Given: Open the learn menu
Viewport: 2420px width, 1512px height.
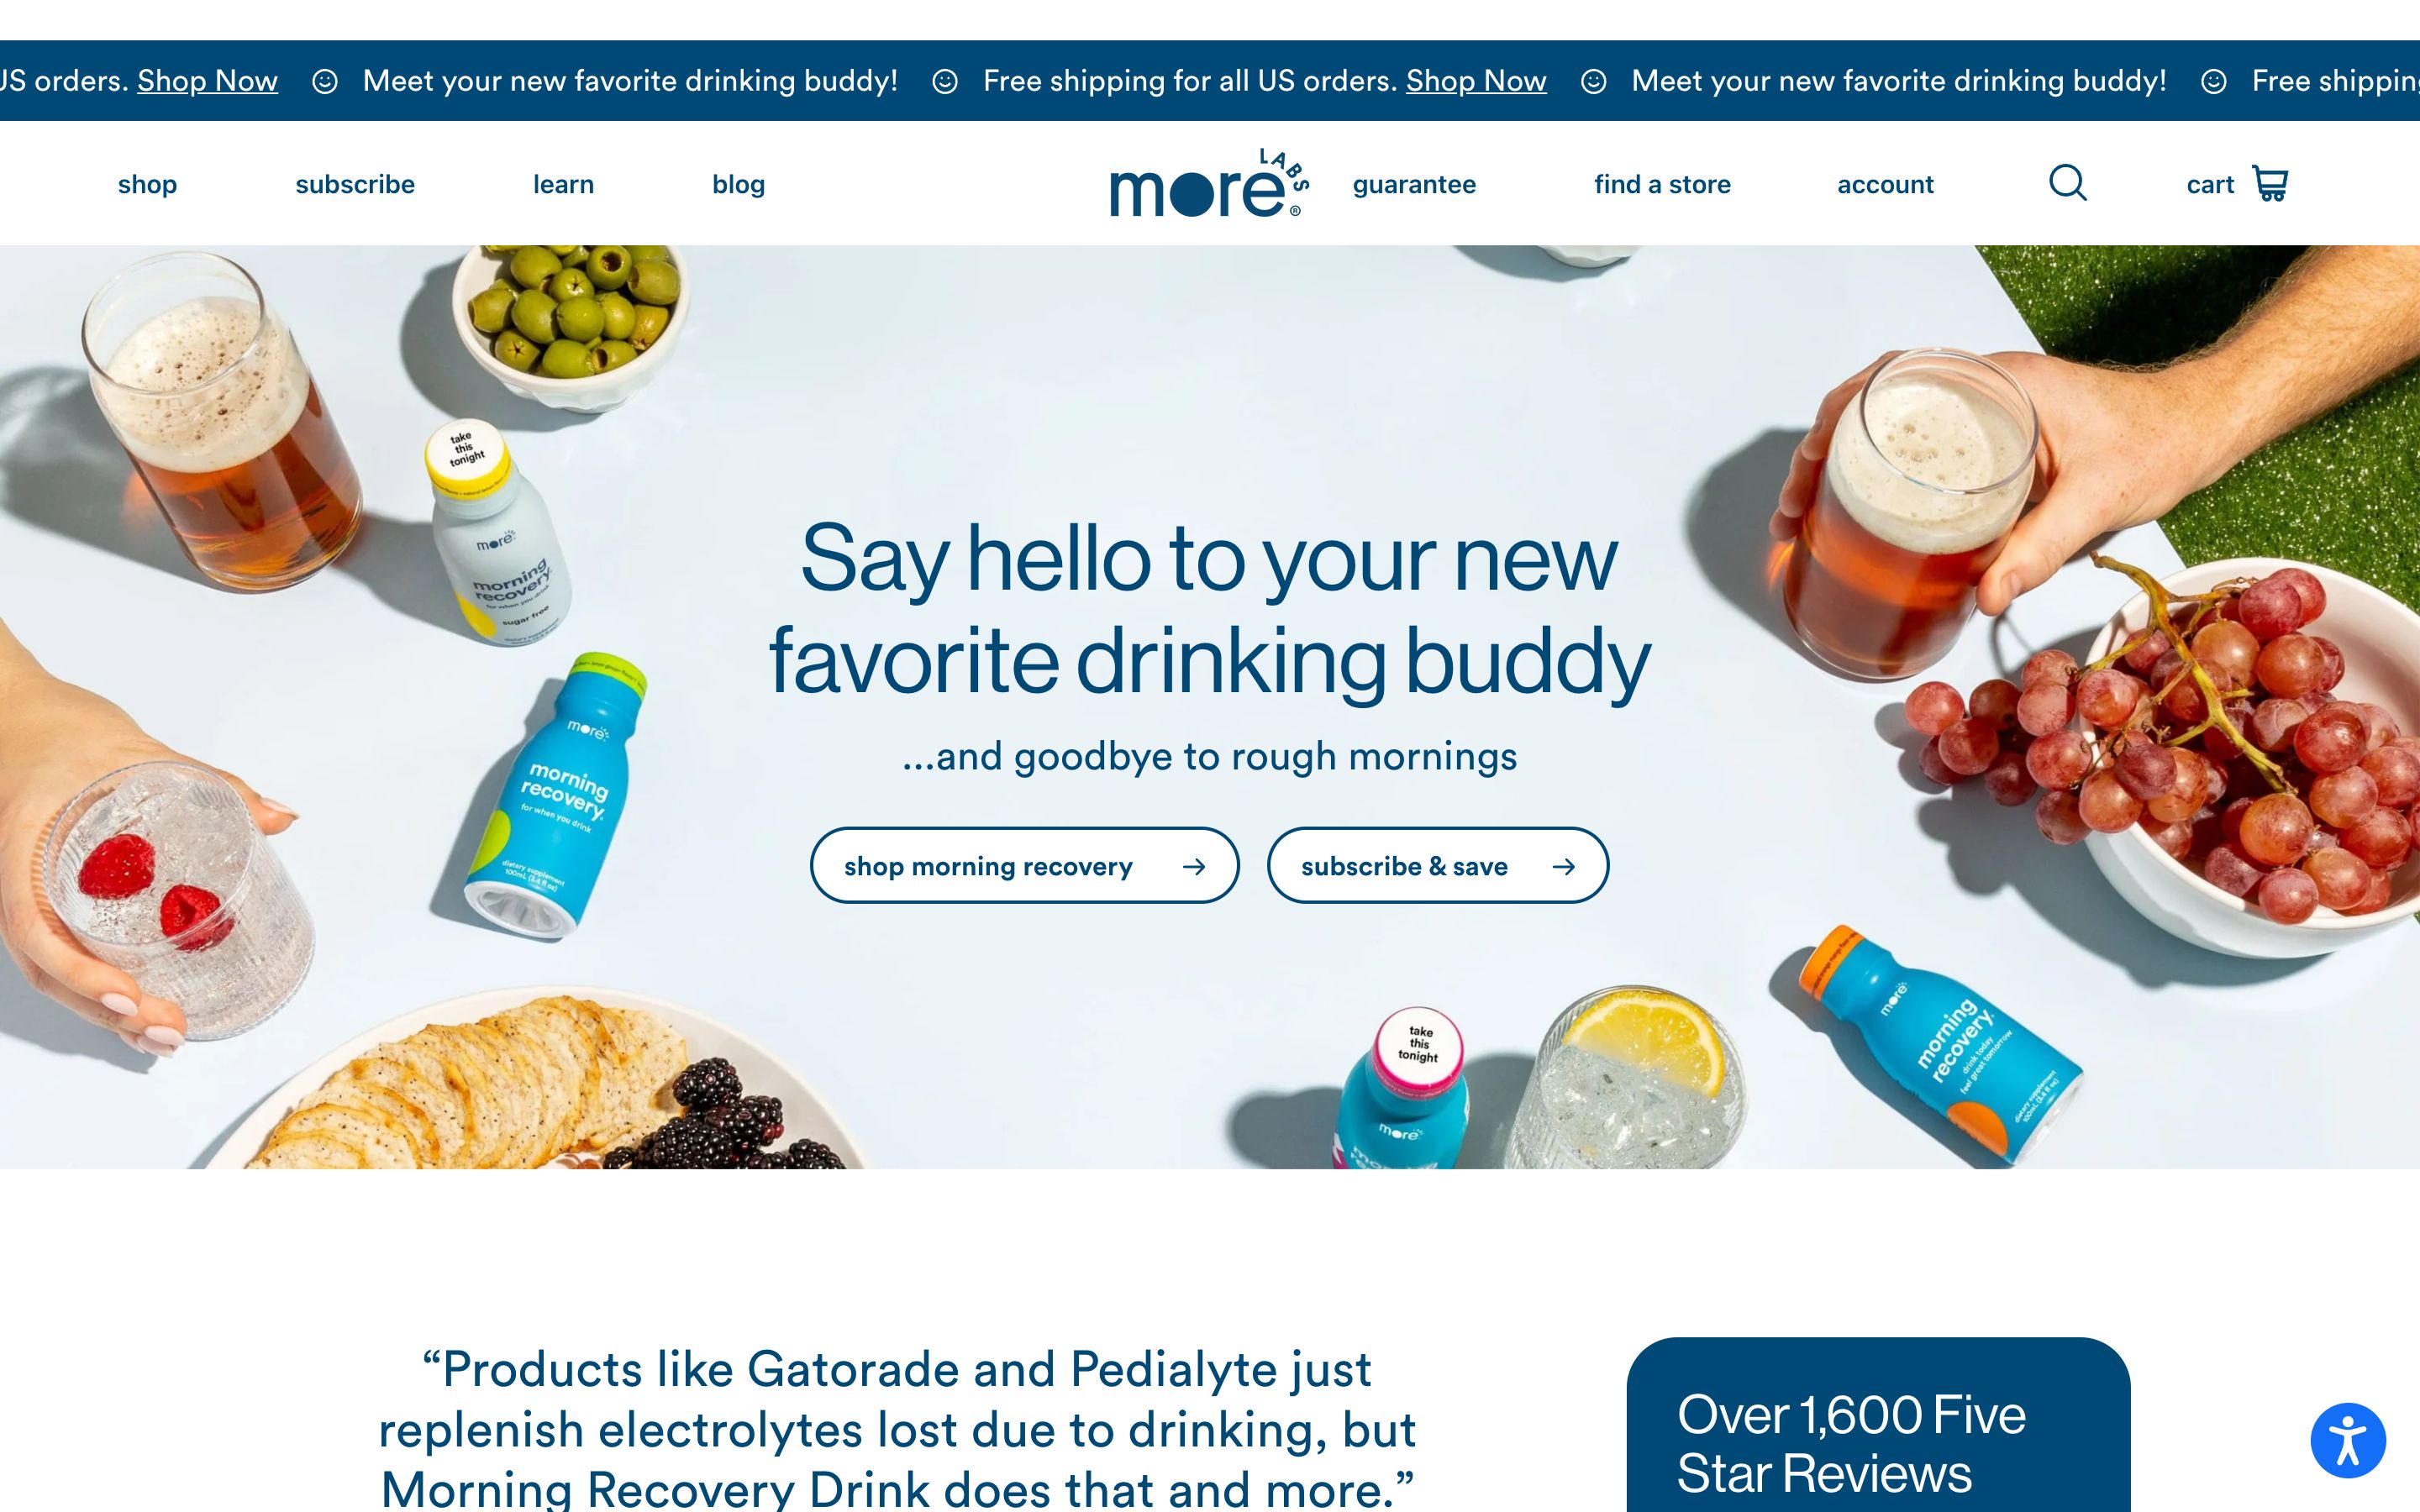Looking at the screenshot, I should [x=563, y=184].
